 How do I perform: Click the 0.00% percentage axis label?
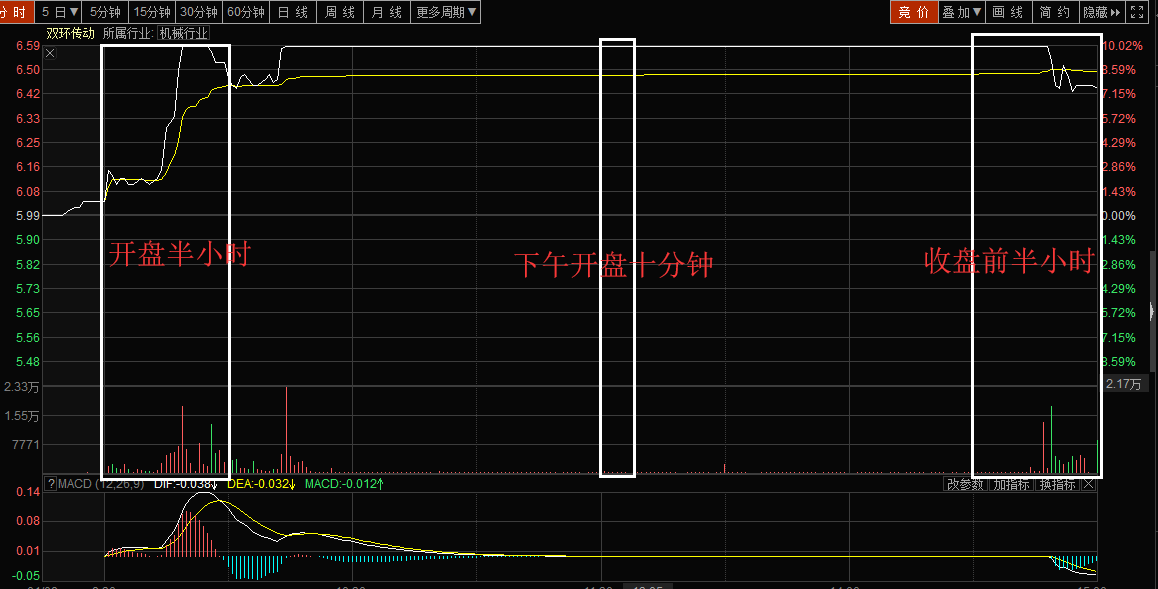pyautogui.click(x=1118, y=216)
